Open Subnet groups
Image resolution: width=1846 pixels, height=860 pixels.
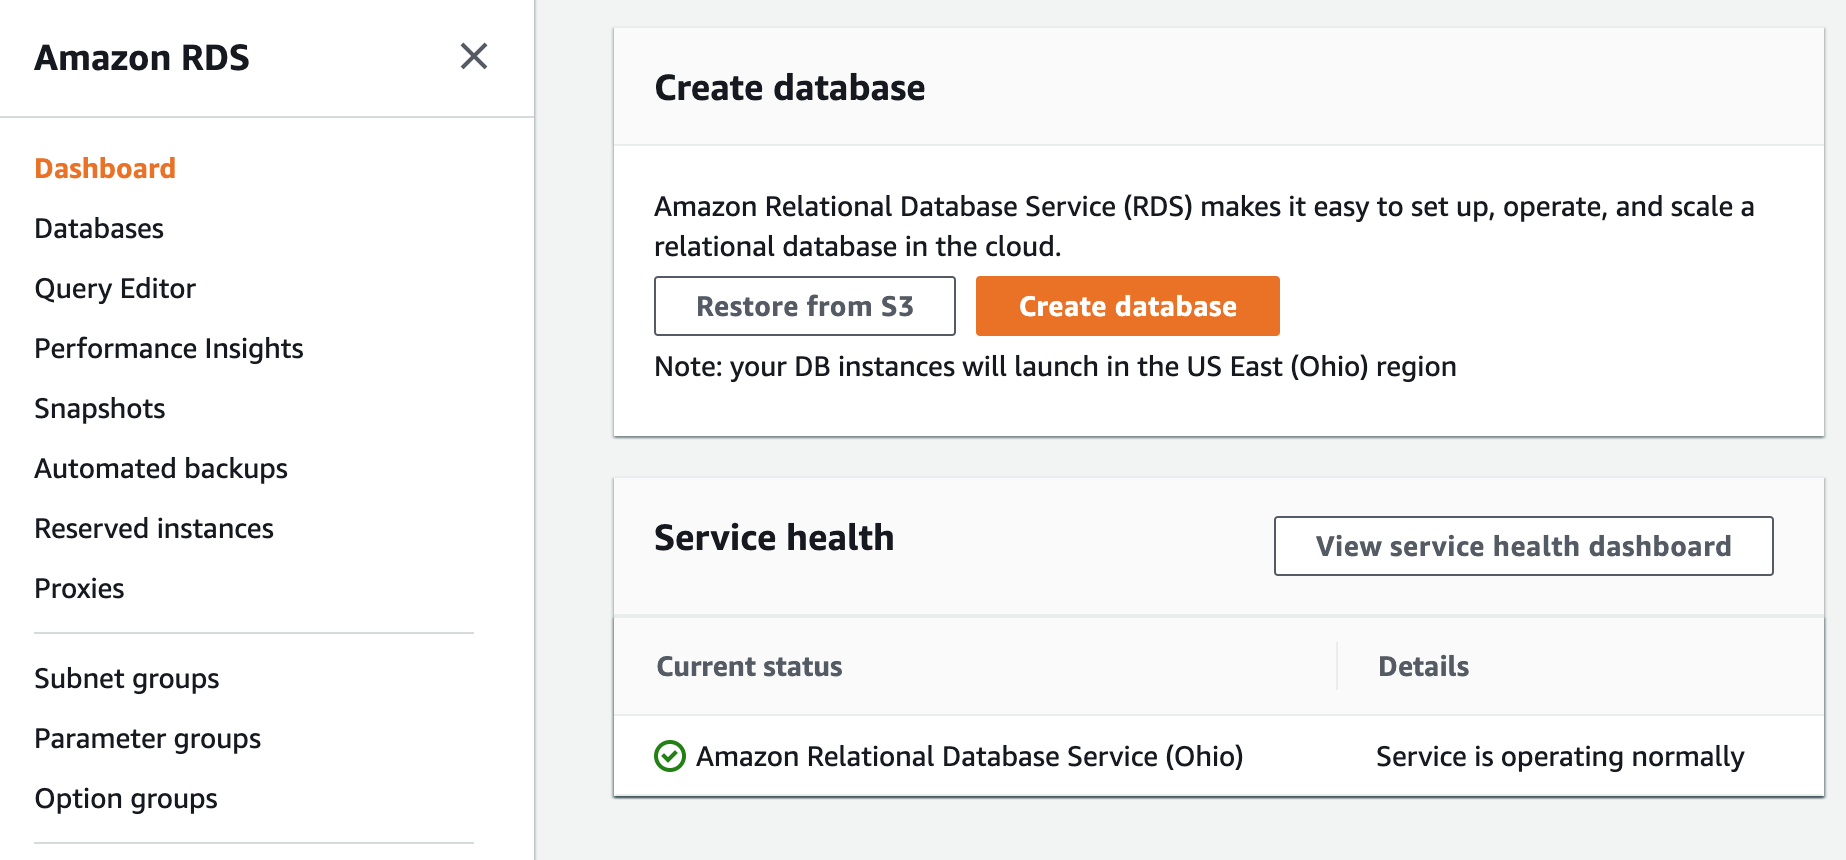coord(127,678)
